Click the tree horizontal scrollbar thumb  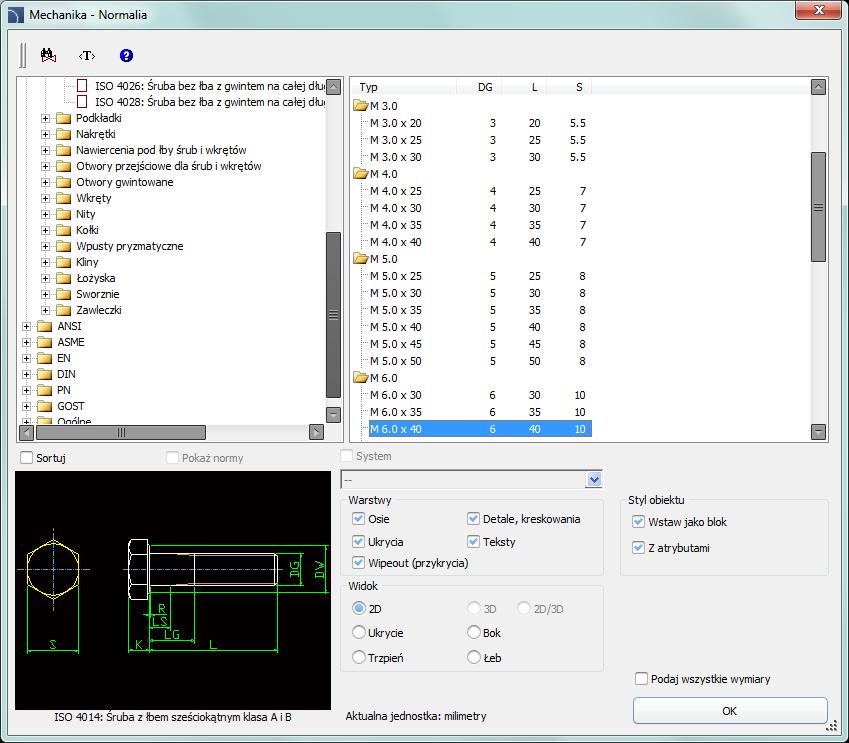coord(121,432)
